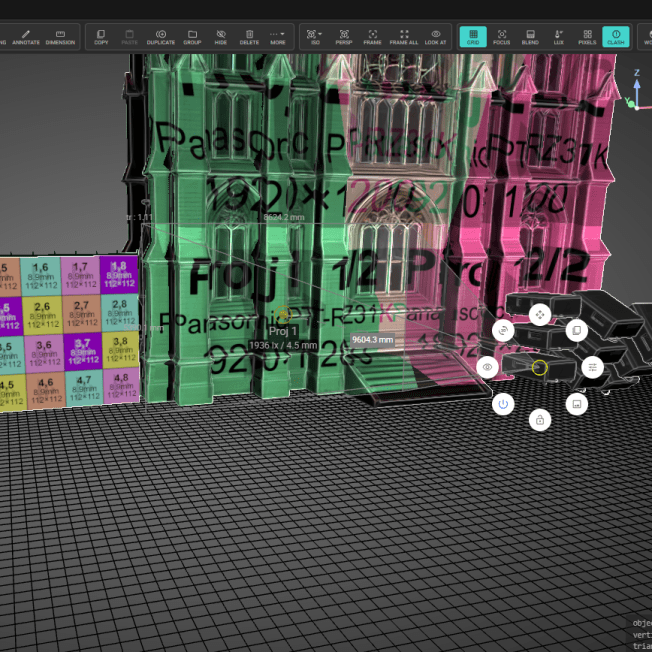This screenshot has width=652, height=652.
Task: Group the selected objects
Action: [192, 37]
